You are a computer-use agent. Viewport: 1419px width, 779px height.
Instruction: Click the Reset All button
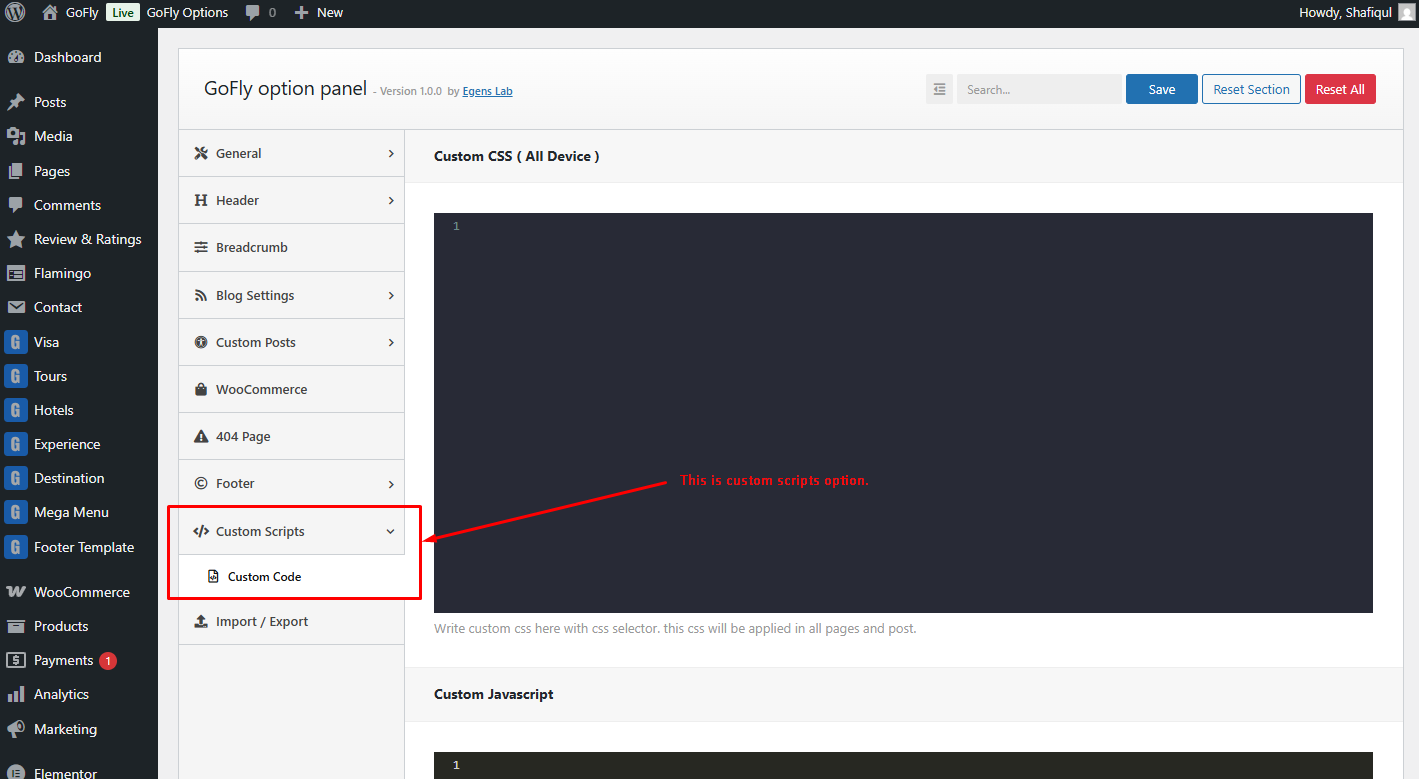click(1340, 89)
